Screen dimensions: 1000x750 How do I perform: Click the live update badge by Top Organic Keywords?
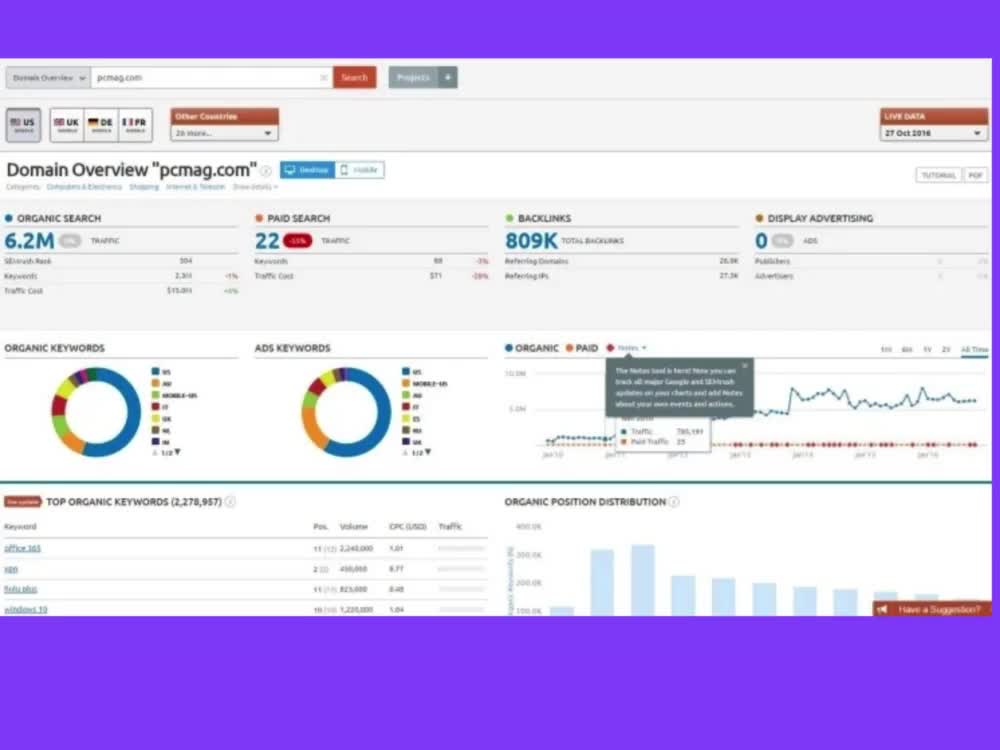pyautogui.click(x=22, y=502)
